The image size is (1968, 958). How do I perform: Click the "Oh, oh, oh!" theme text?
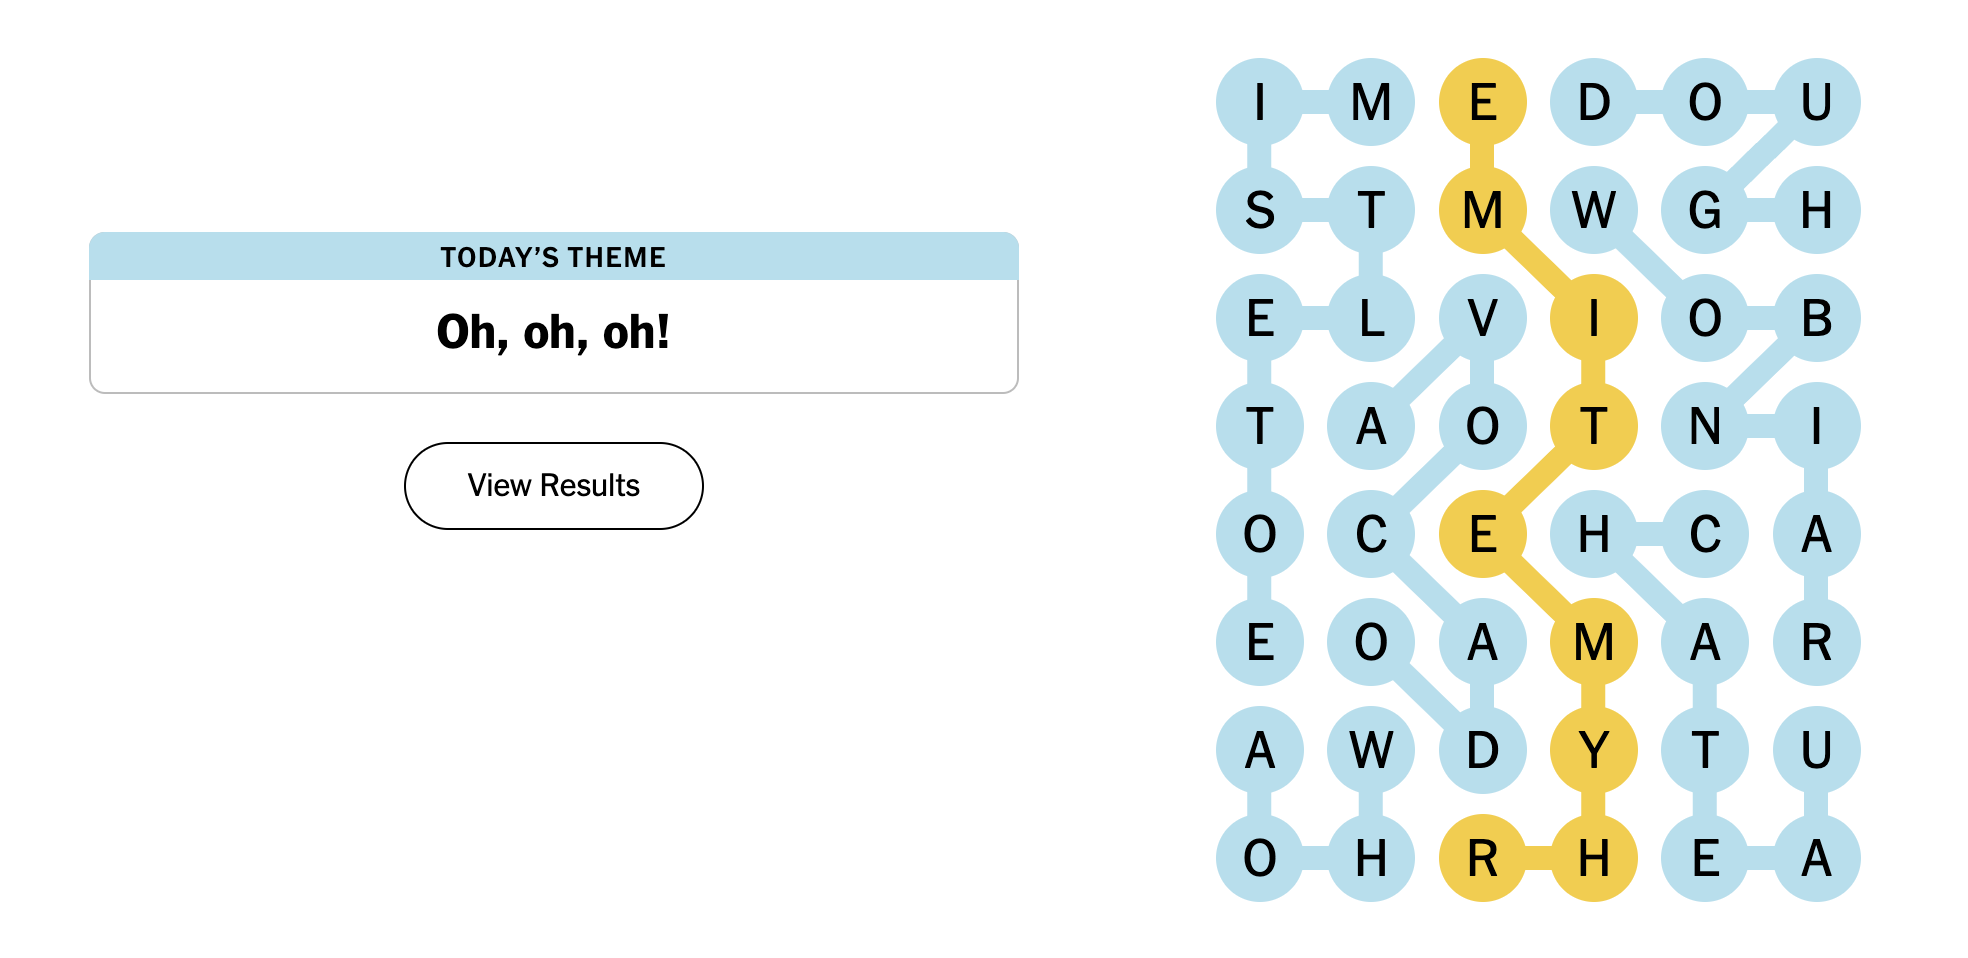(x=553, y=332)
